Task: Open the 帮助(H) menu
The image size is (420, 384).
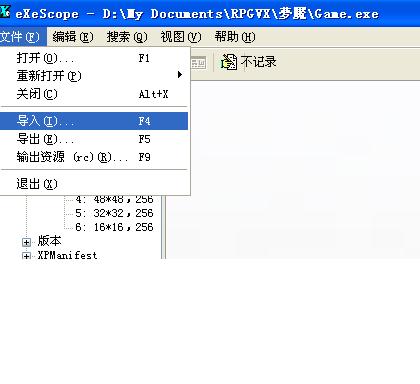Action: [x=235, y=37]
